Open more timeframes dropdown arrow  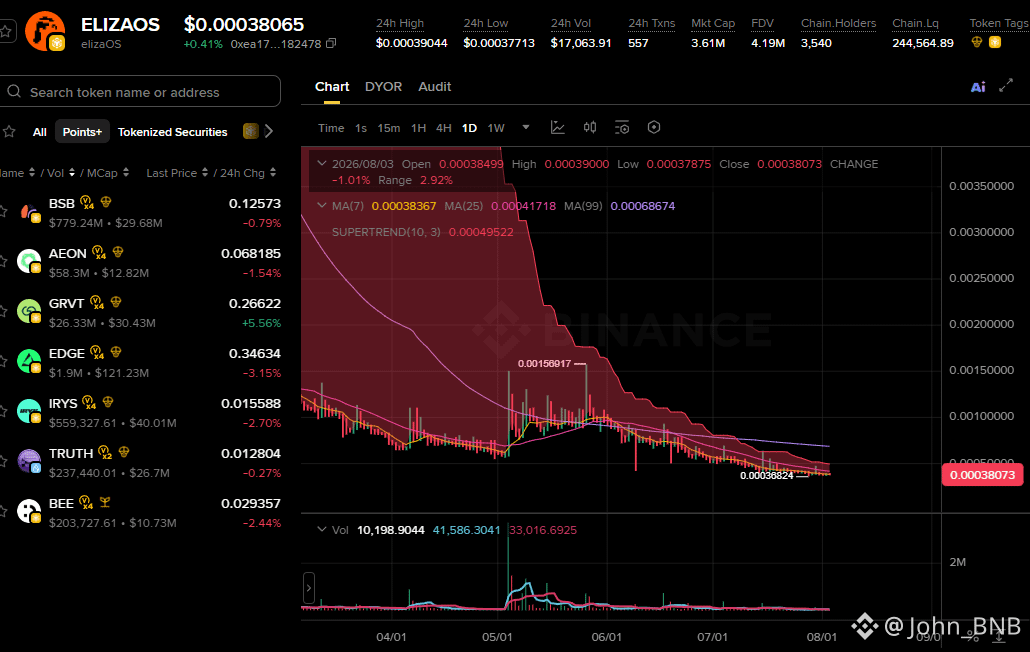(x=526, y=127)
